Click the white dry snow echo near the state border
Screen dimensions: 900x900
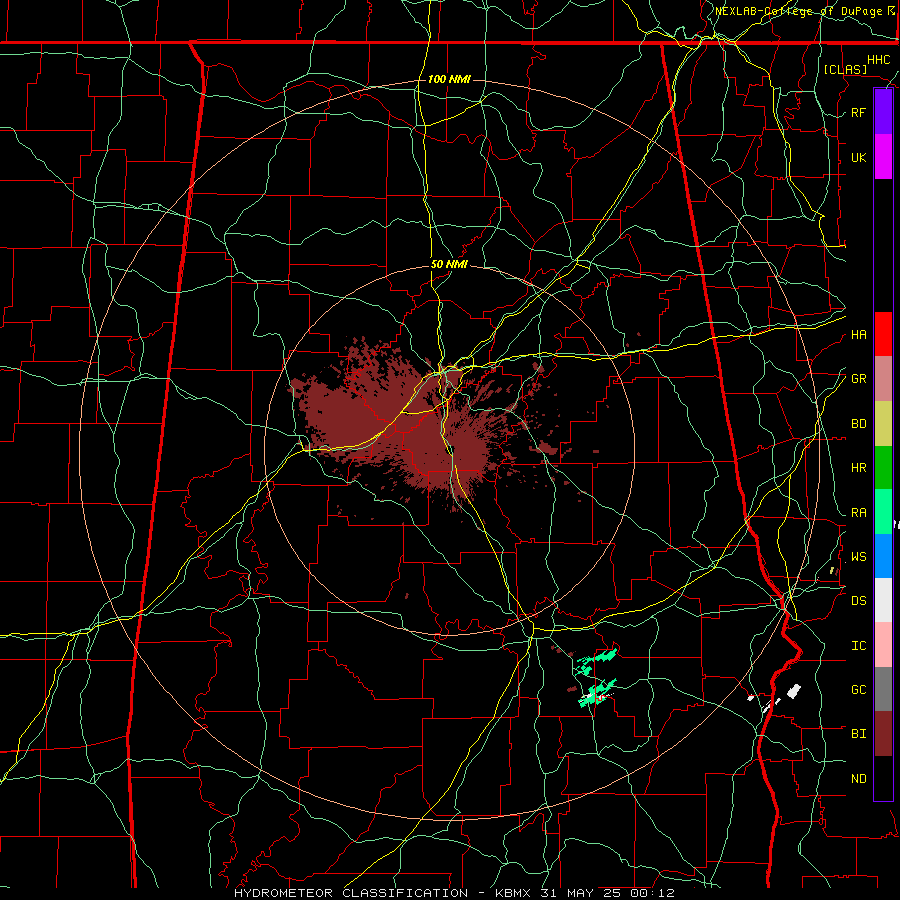pos(793,692)
